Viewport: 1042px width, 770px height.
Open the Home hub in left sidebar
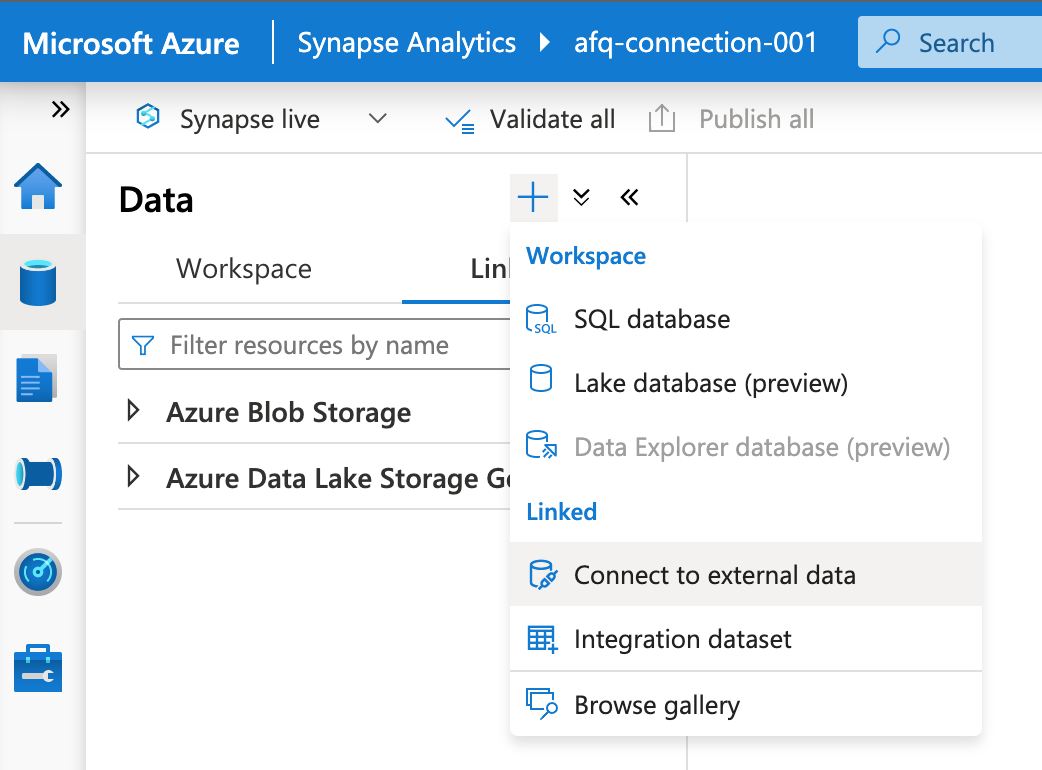(37, 185)
